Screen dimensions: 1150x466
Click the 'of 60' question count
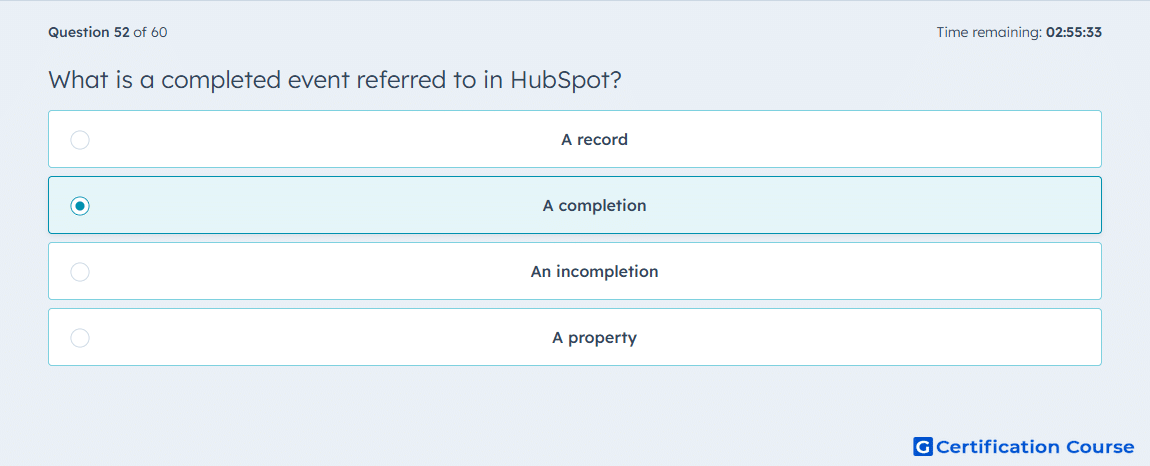point(150,32)
